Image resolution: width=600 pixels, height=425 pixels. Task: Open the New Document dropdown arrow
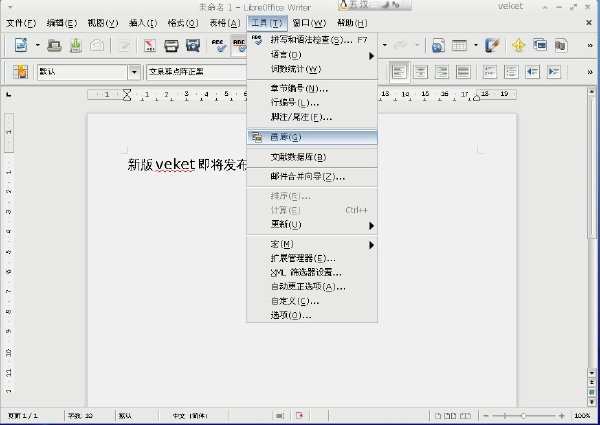coord(38,45)
